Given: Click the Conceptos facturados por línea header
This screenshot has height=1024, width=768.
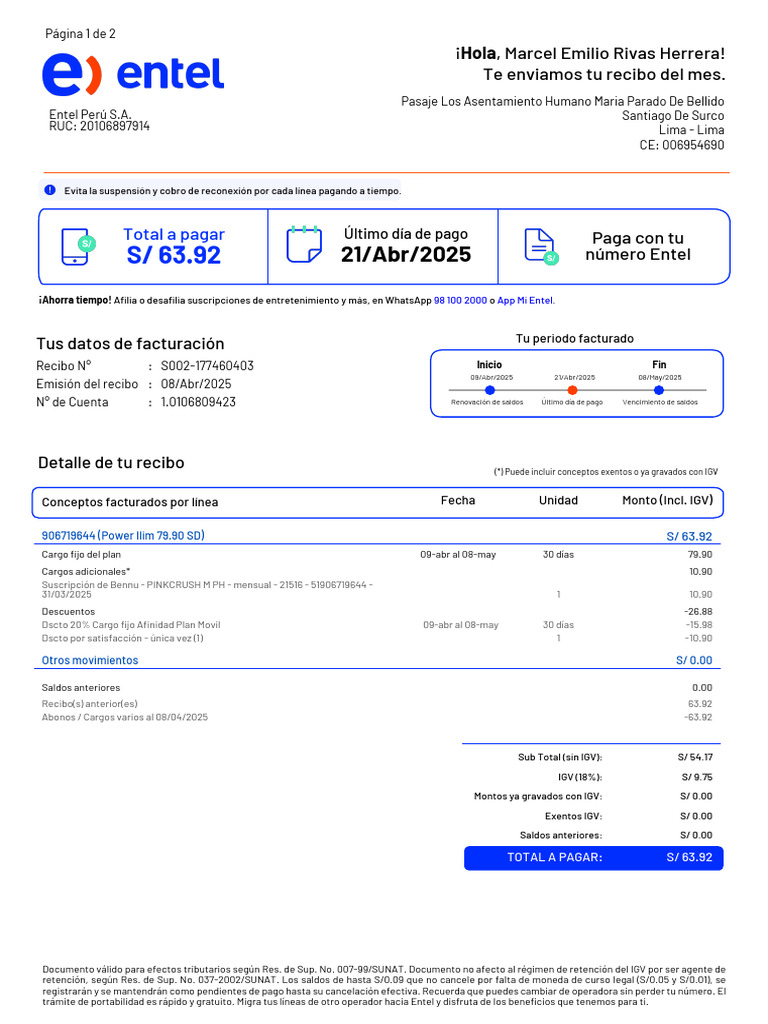Looking at the screenshot, I should pyautogui.click(x=130, y=502).
